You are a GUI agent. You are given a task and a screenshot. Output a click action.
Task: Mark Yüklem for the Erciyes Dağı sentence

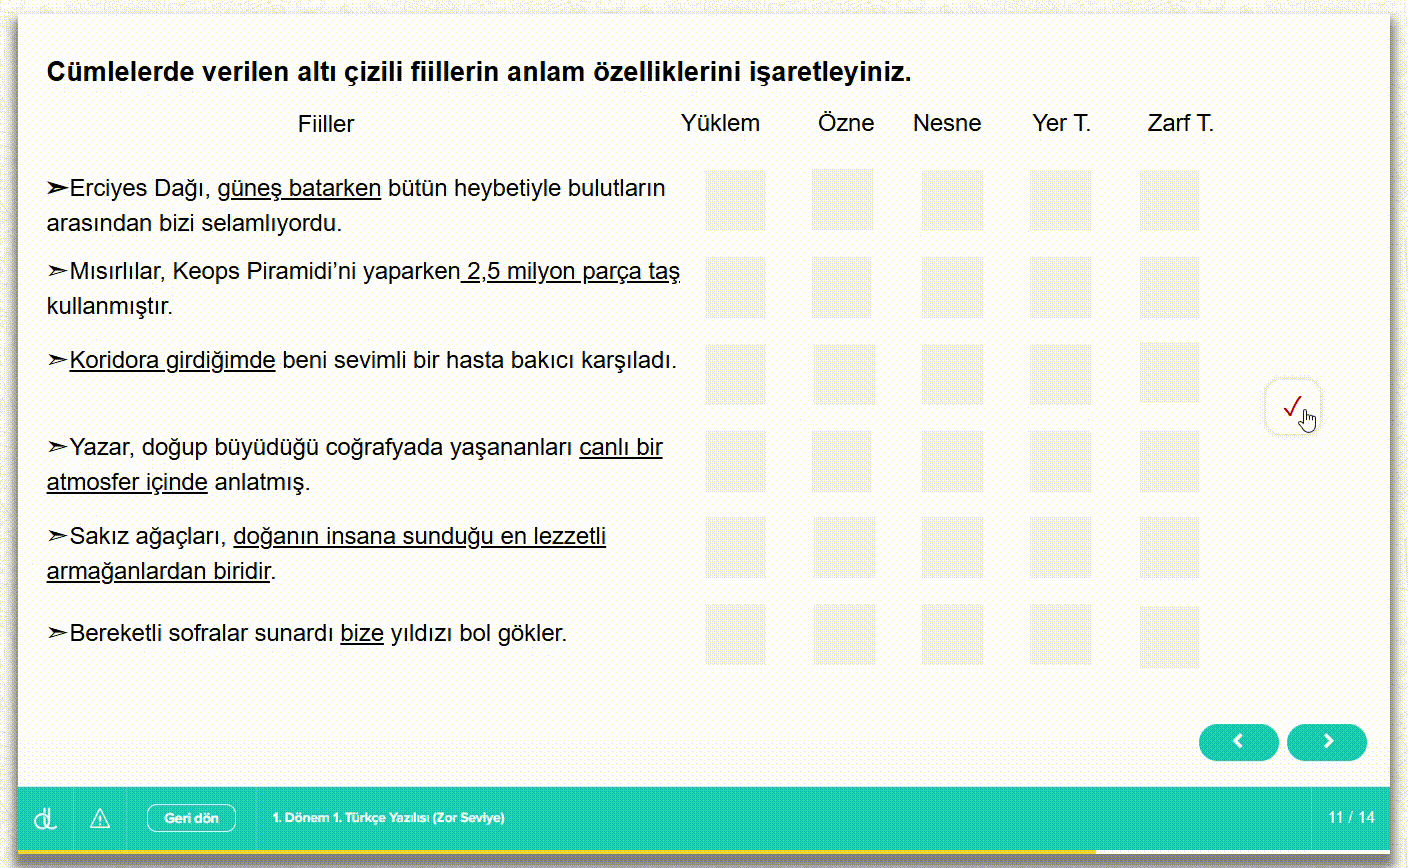(735, 201)
